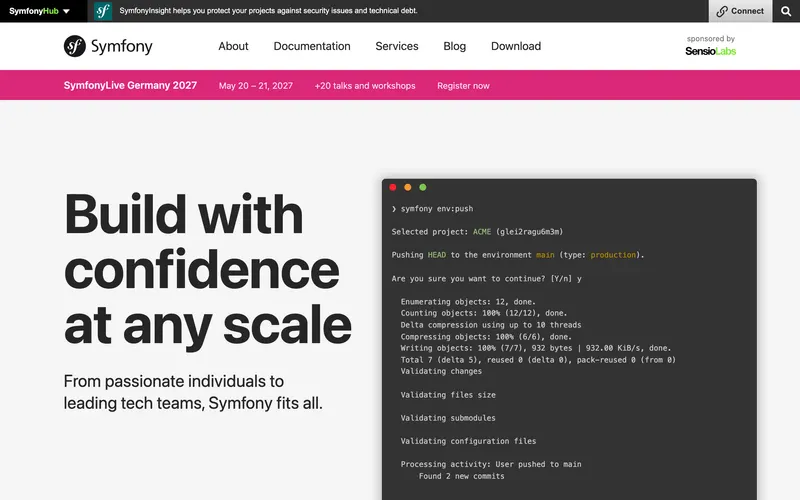Click the 'symfony env:push' command line

coord(432,209)
